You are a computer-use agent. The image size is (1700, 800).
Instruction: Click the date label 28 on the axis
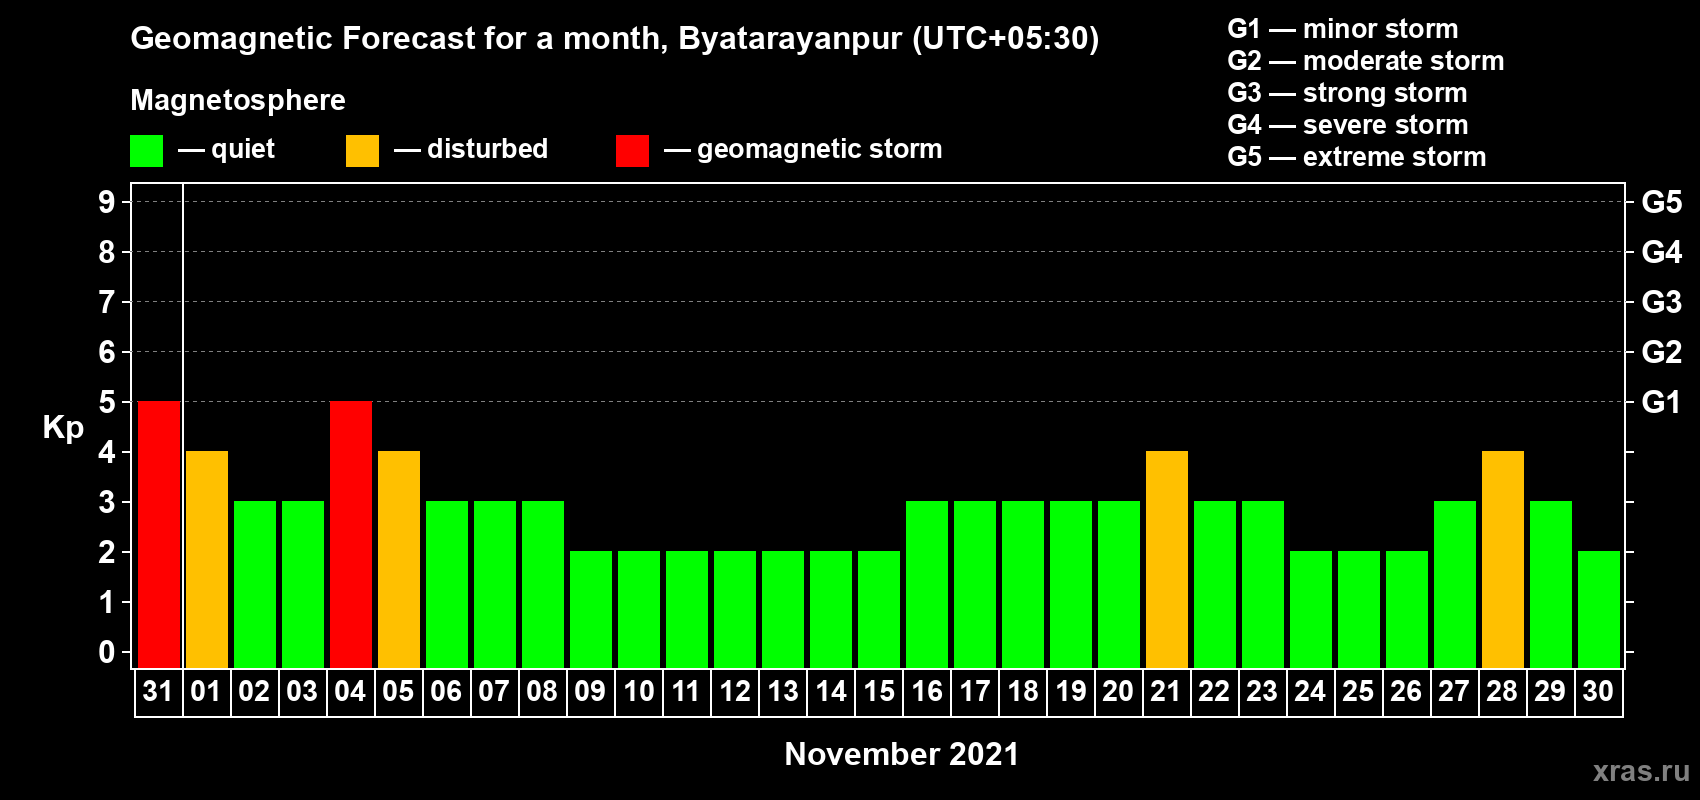1502,691
